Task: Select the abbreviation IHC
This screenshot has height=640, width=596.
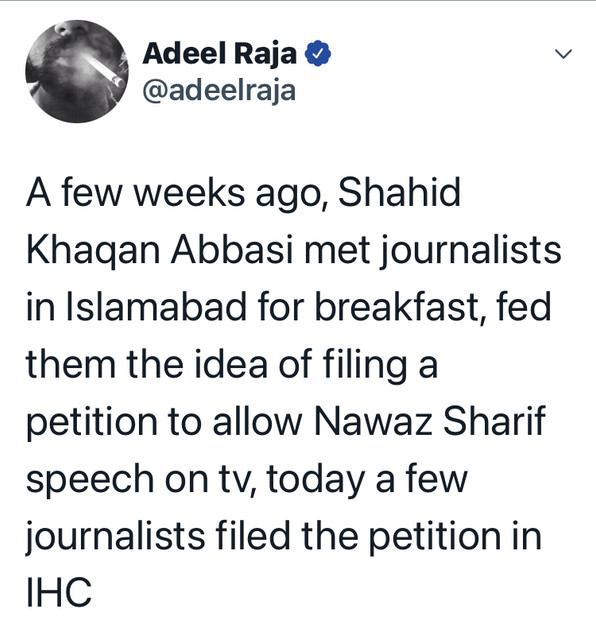Action: tap(59, 592)
